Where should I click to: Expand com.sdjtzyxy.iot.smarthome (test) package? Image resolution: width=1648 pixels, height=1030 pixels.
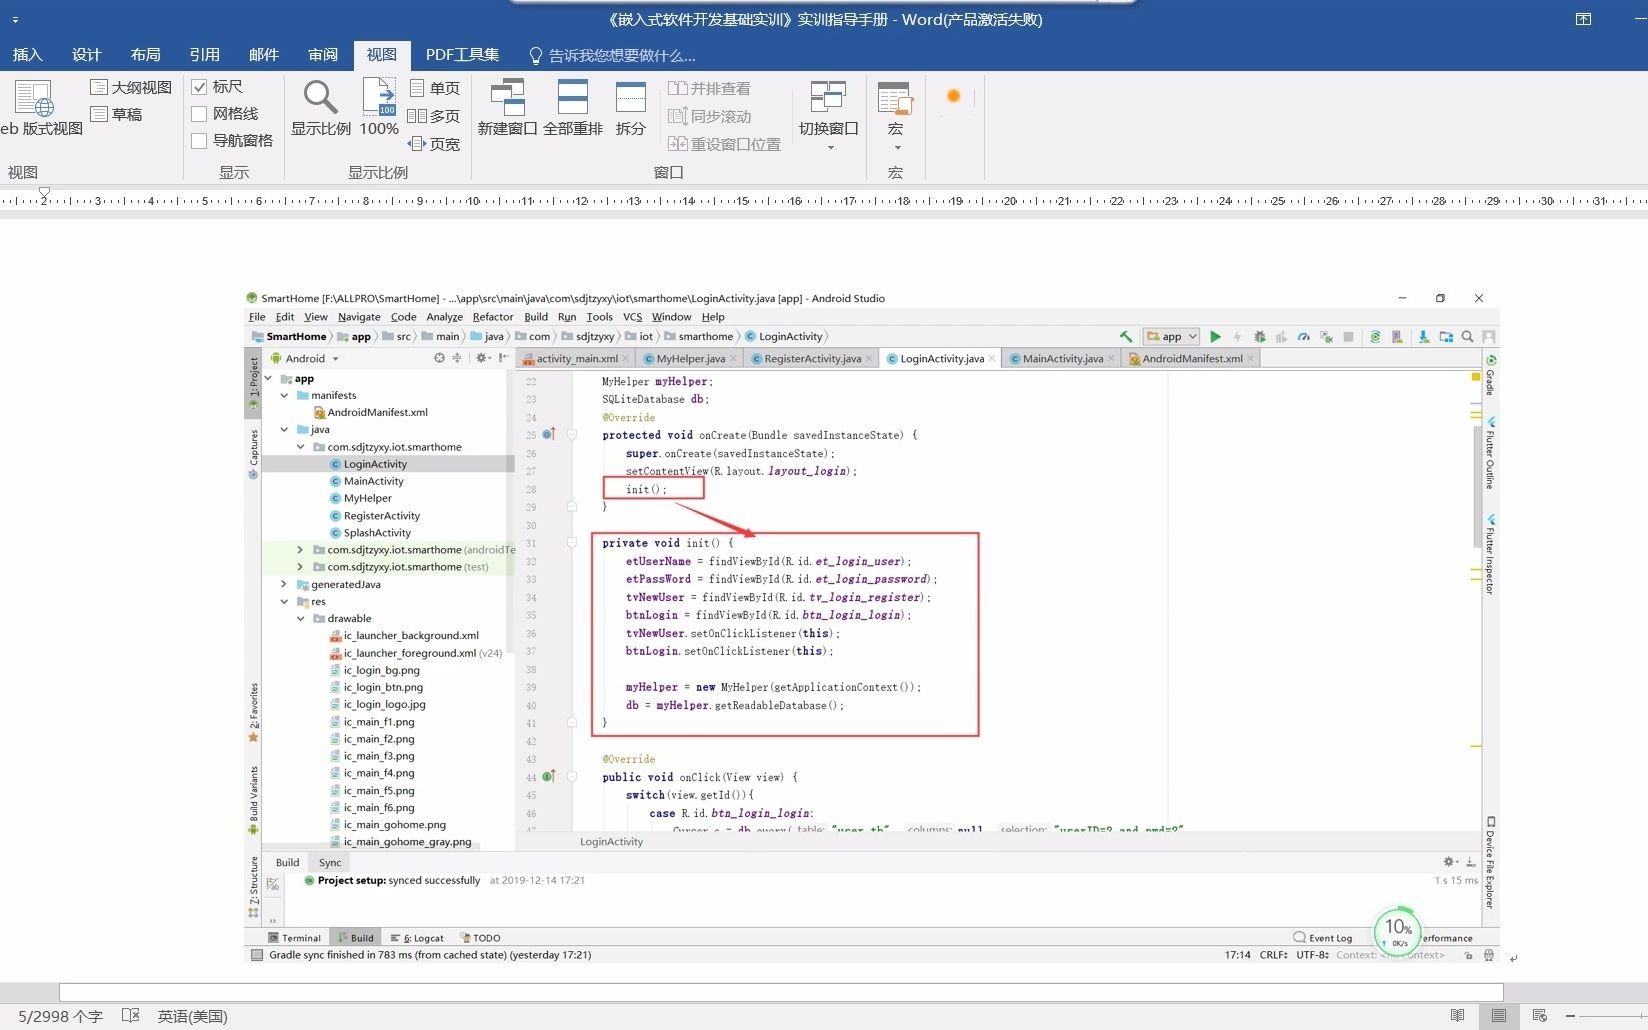point(300,567)
